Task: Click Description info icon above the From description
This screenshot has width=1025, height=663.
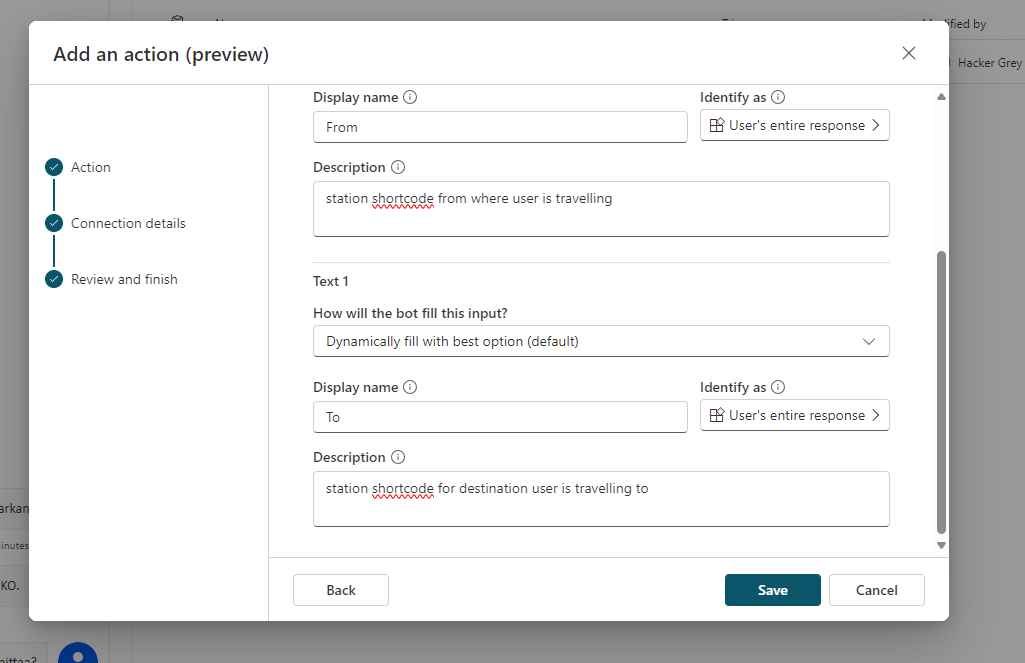Action: (397, 168)
